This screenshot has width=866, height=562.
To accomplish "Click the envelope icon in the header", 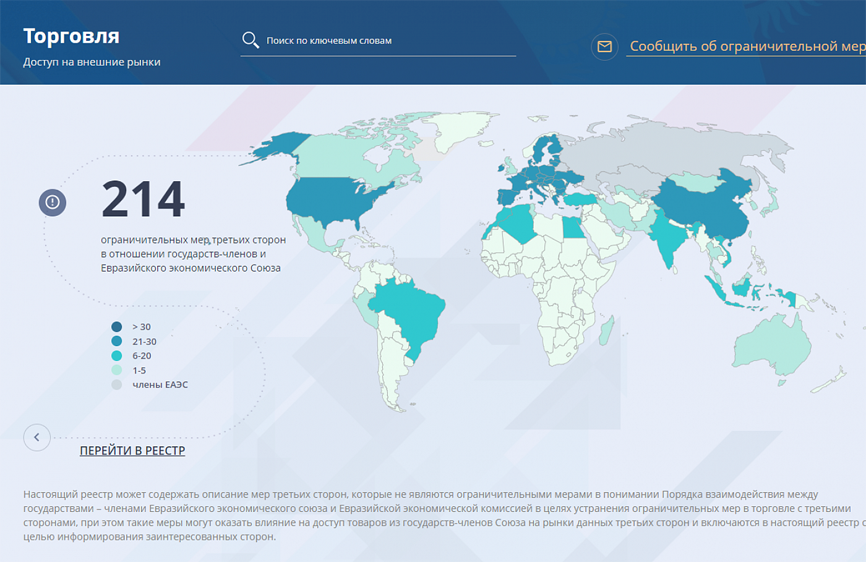I will point(604,47).
